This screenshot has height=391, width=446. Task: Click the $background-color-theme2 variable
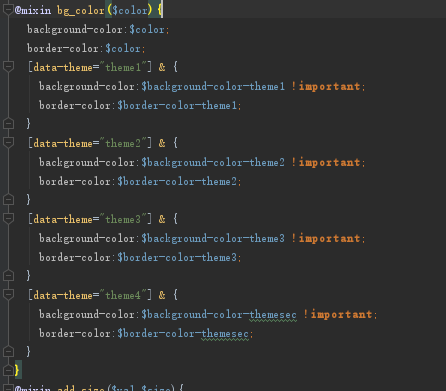pyautogui.click(x=213, y=163)
